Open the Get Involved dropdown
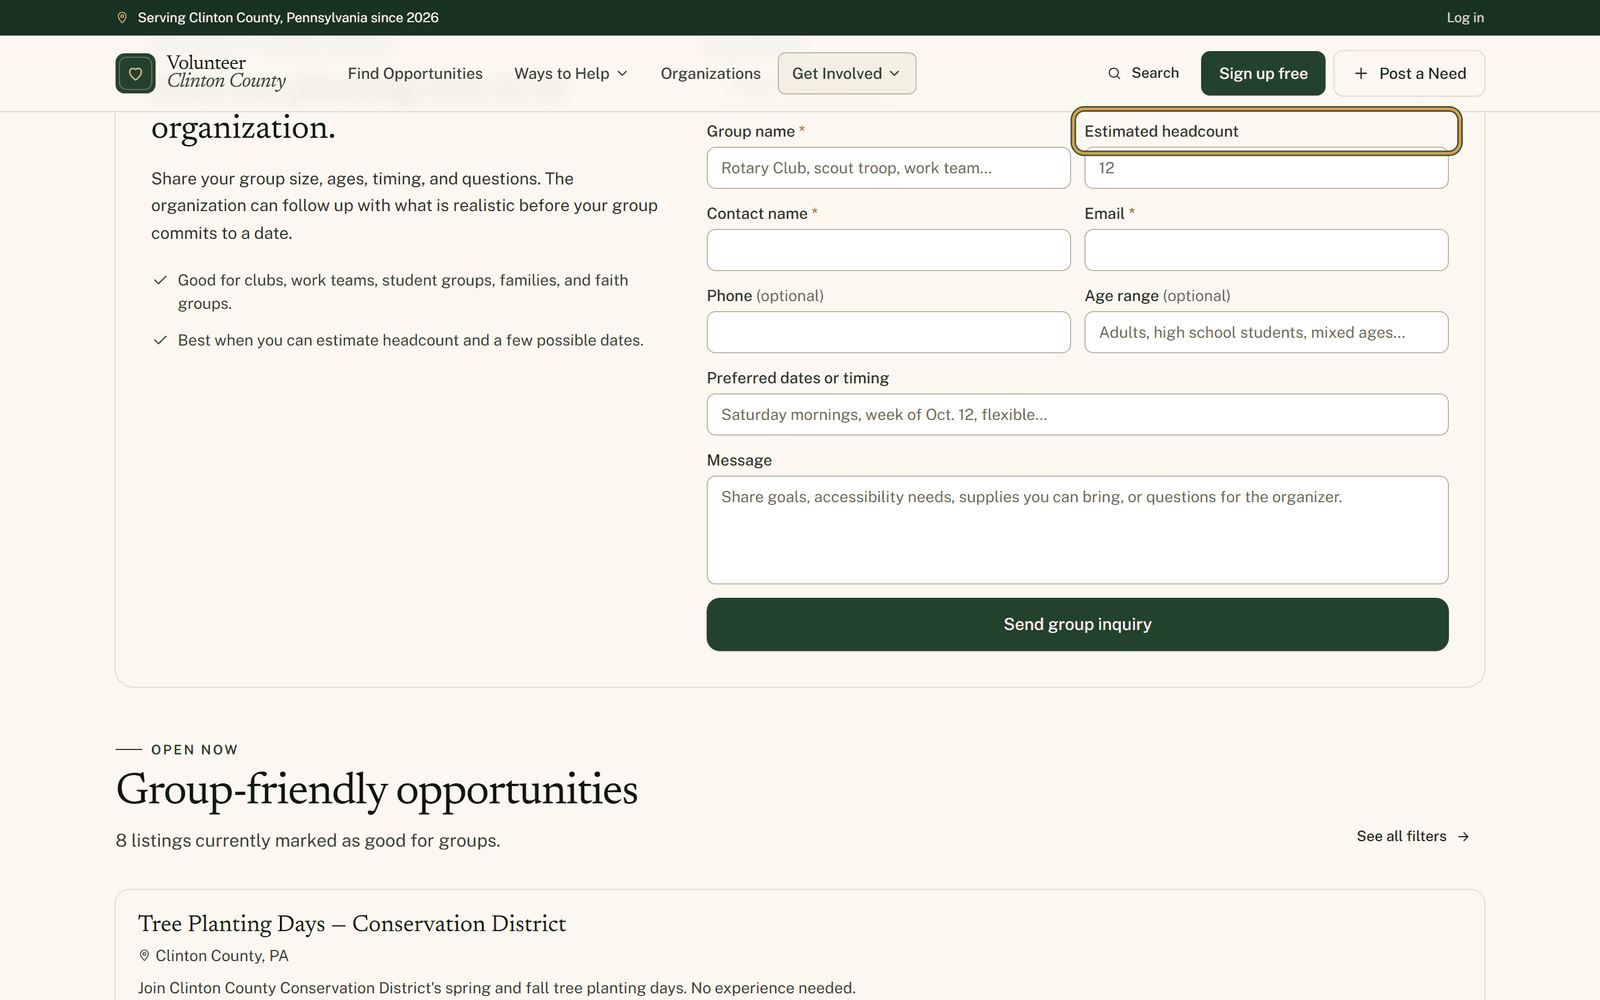The image size is (1600, 1000). point(846,73)
